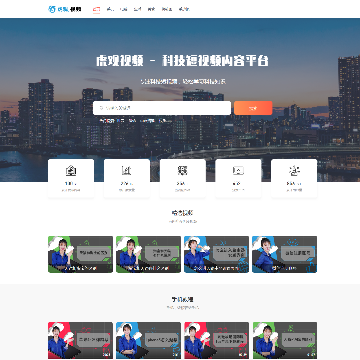The image size is (360, 360).
Task: Open the second green video thumbnail in the upper video row
Action: (148, 254)
